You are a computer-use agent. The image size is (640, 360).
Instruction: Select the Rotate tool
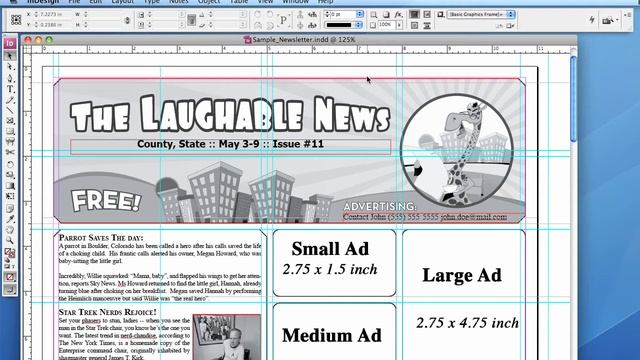point(10,164)
